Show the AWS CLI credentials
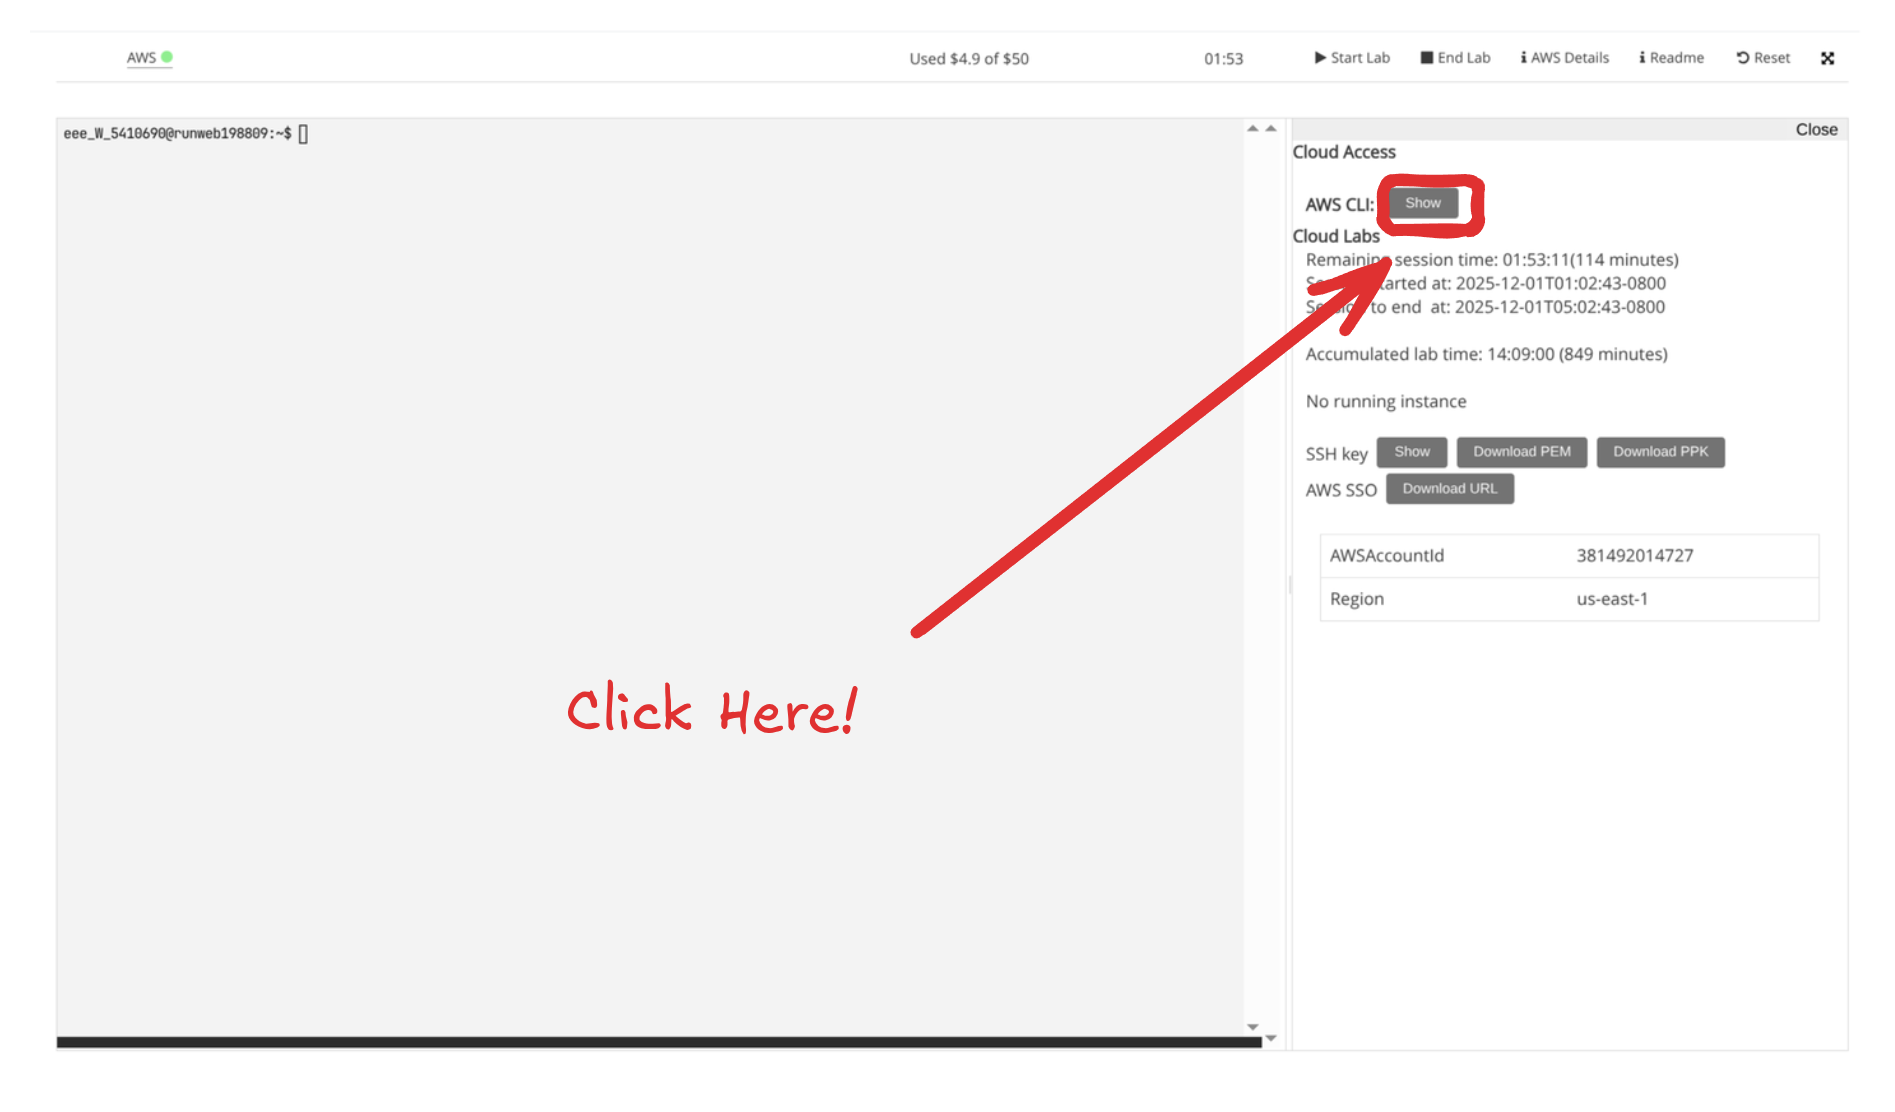 (x=1422, y=203)
